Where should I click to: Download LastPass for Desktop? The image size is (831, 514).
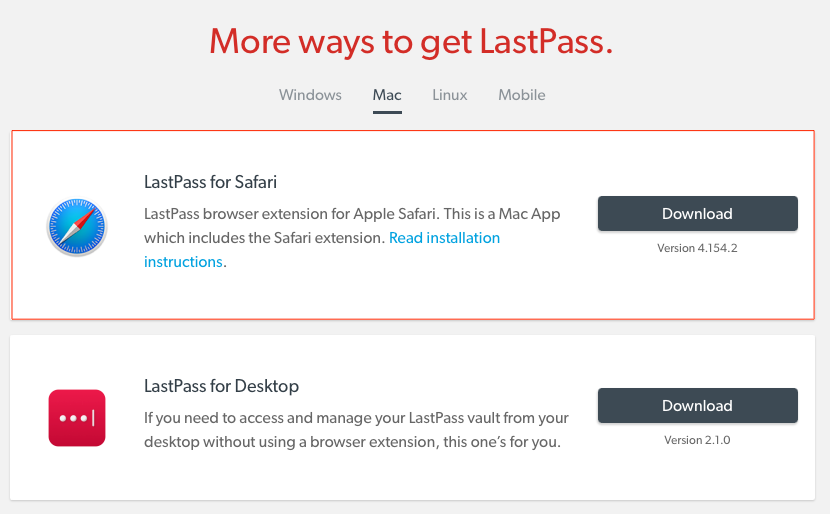(697, 405)
